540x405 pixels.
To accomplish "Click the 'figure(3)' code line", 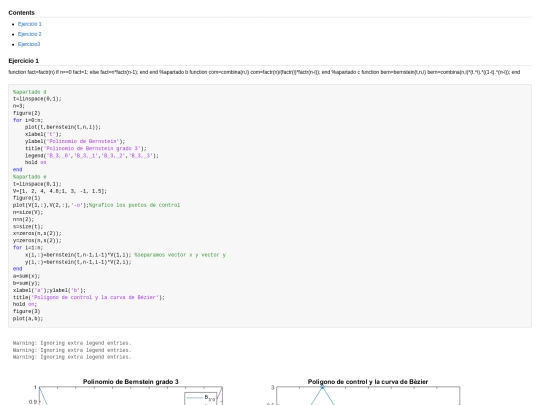I will [x=27, y=311].
